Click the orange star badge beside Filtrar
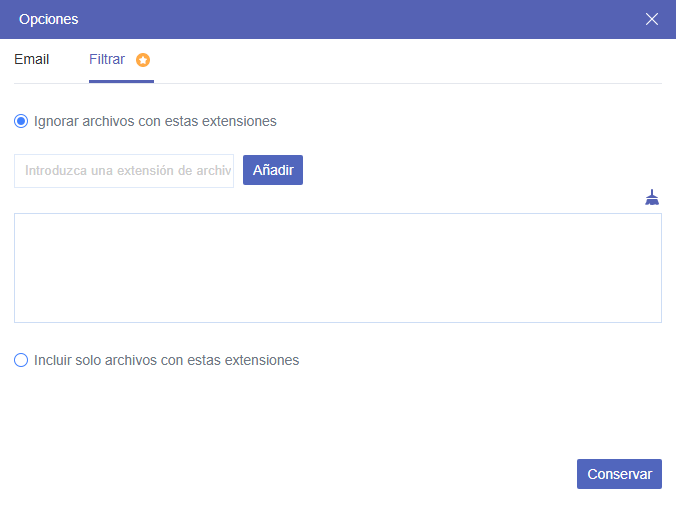676x506 pixels. click(x=143, y=60)
